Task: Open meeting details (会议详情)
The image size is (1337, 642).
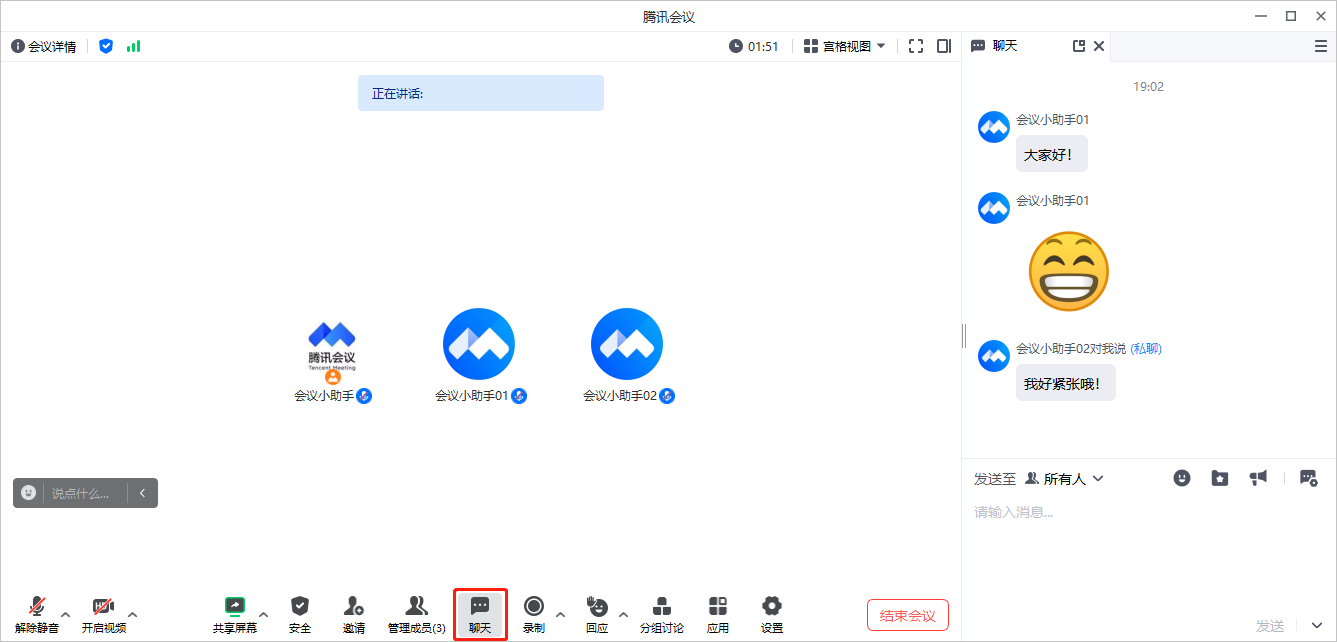Action: 44,46
